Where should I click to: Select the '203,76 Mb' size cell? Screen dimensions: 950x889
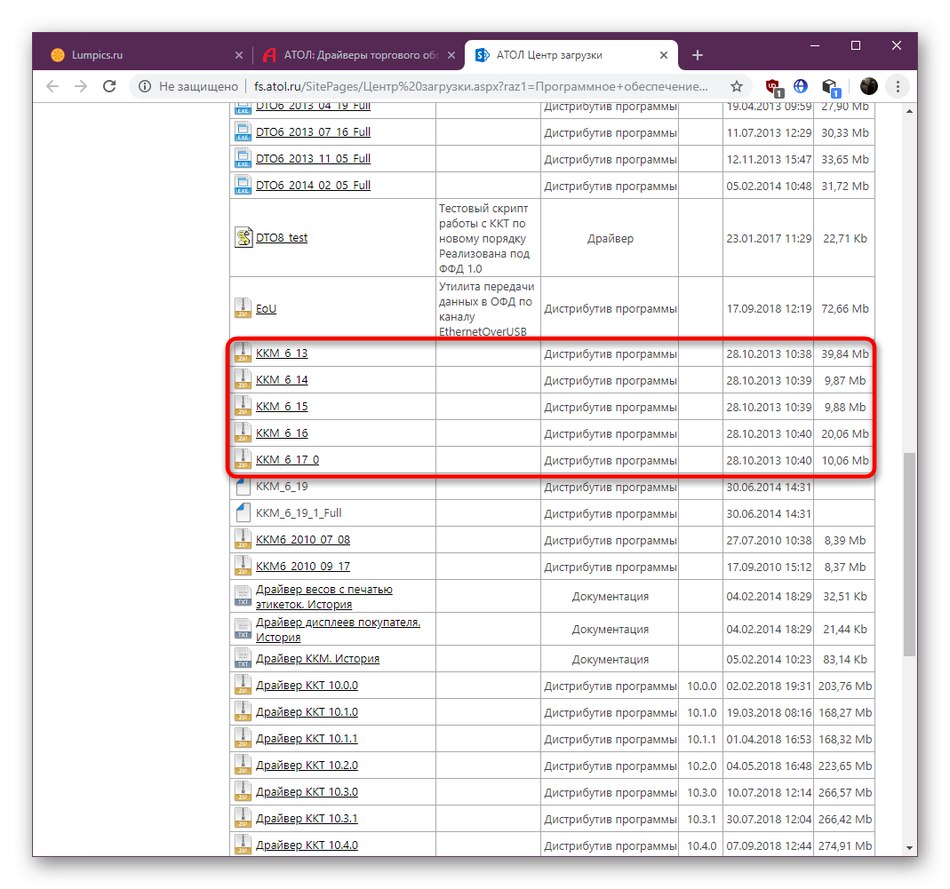[x=845, y=685]
